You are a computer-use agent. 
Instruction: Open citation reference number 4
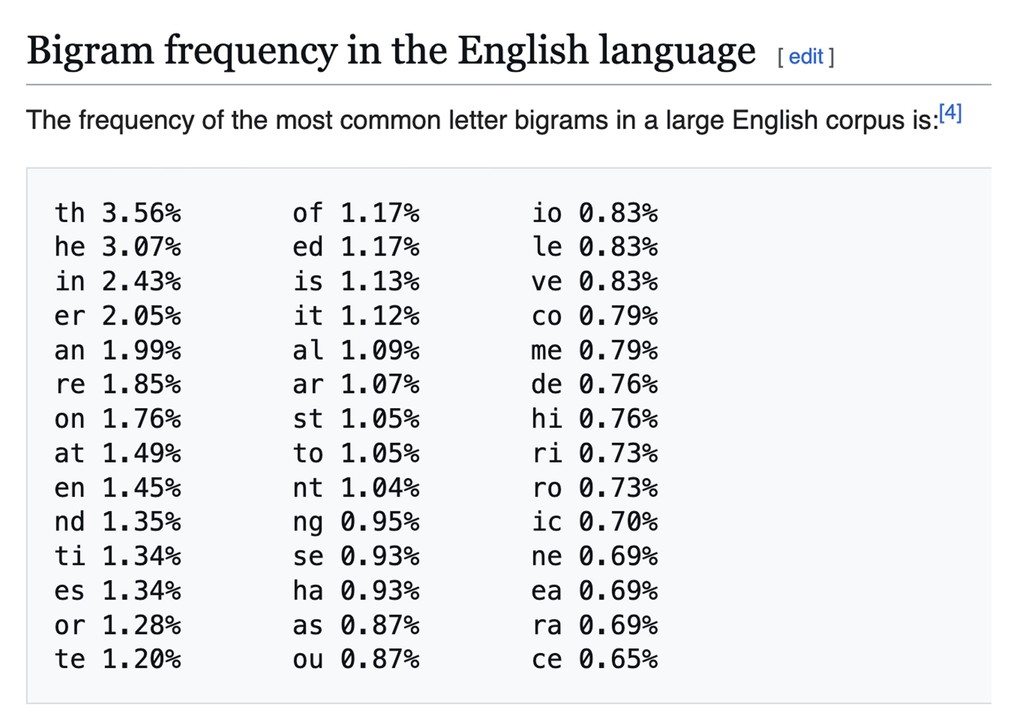click(950, 113)
